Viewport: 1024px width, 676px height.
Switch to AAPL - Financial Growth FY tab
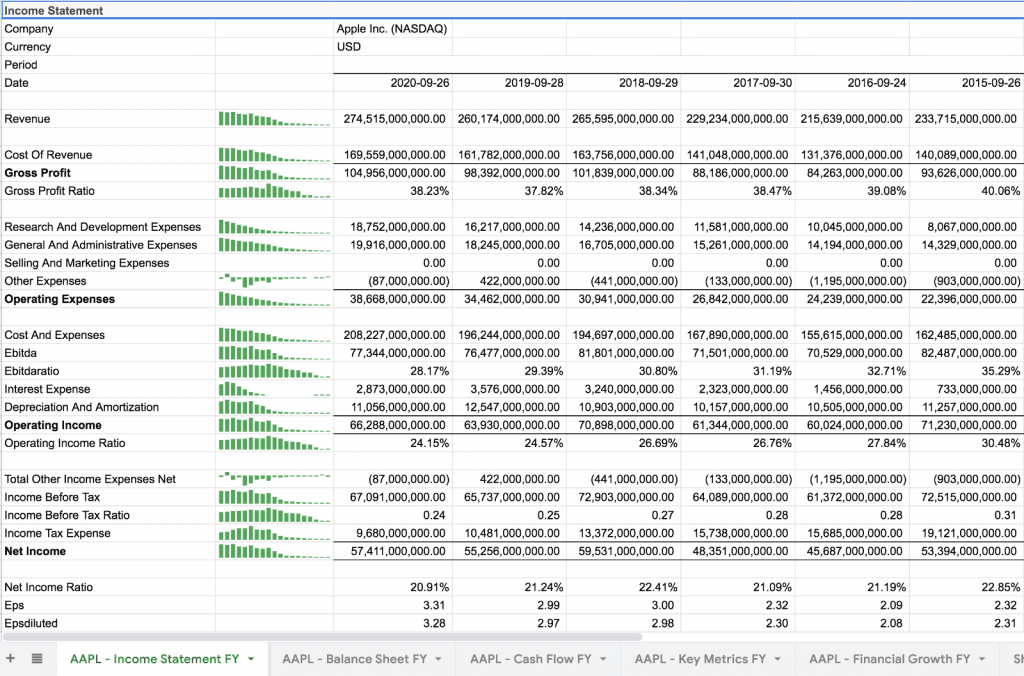click(x=889, y=659)
